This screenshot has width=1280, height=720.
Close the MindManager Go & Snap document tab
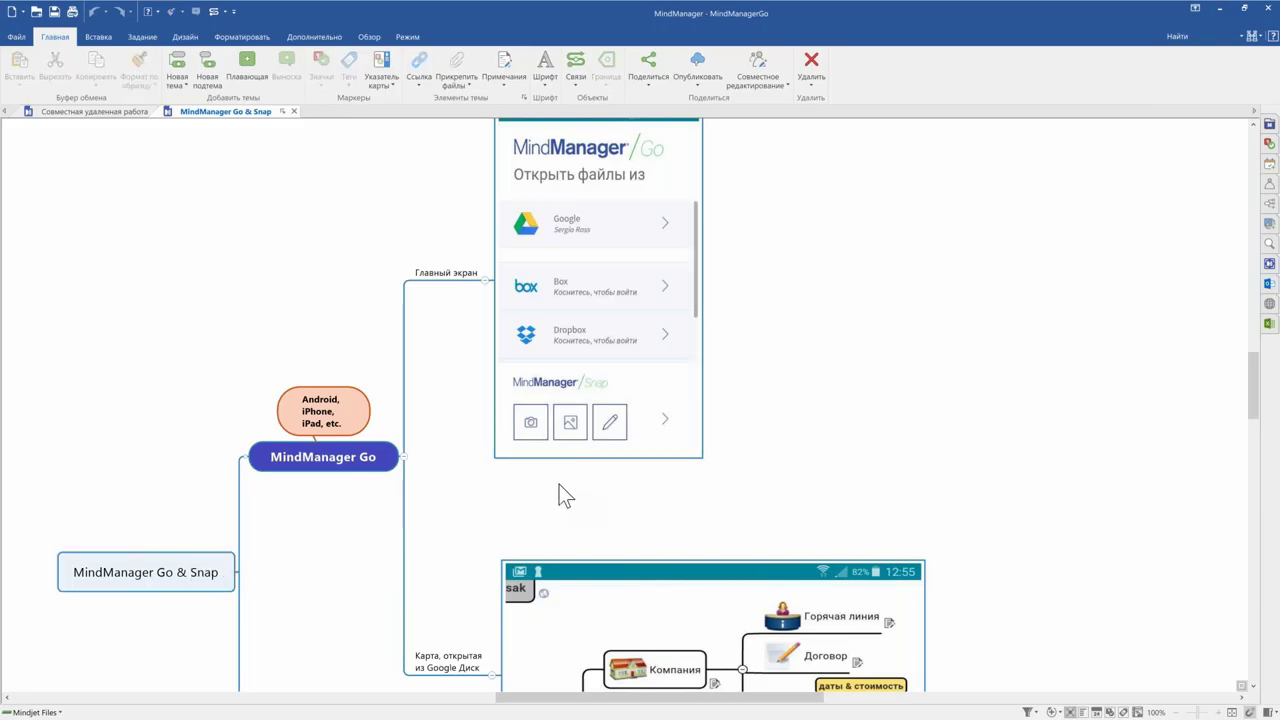point(294,111)
